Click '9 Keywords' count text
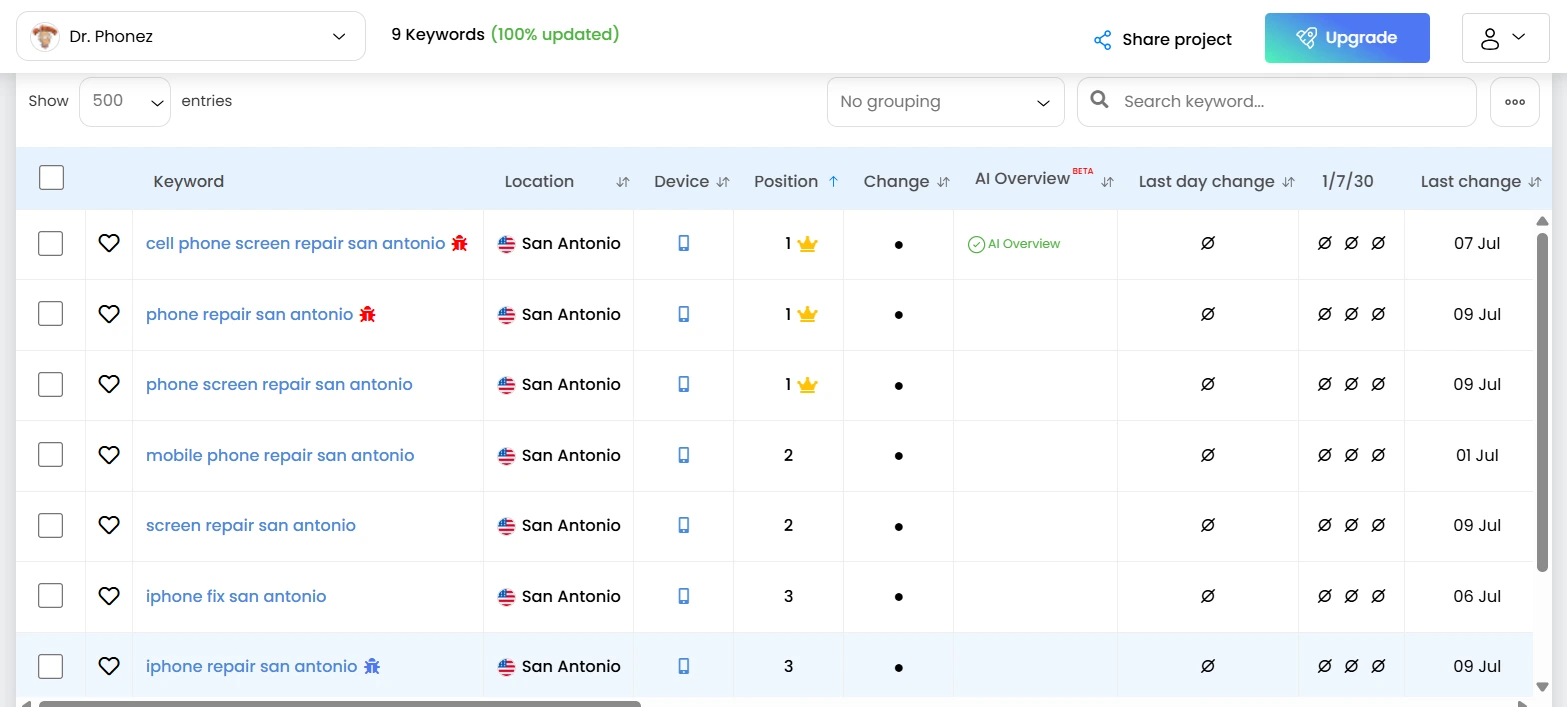This screenshot has height=707, width=1567. [438, 35]
